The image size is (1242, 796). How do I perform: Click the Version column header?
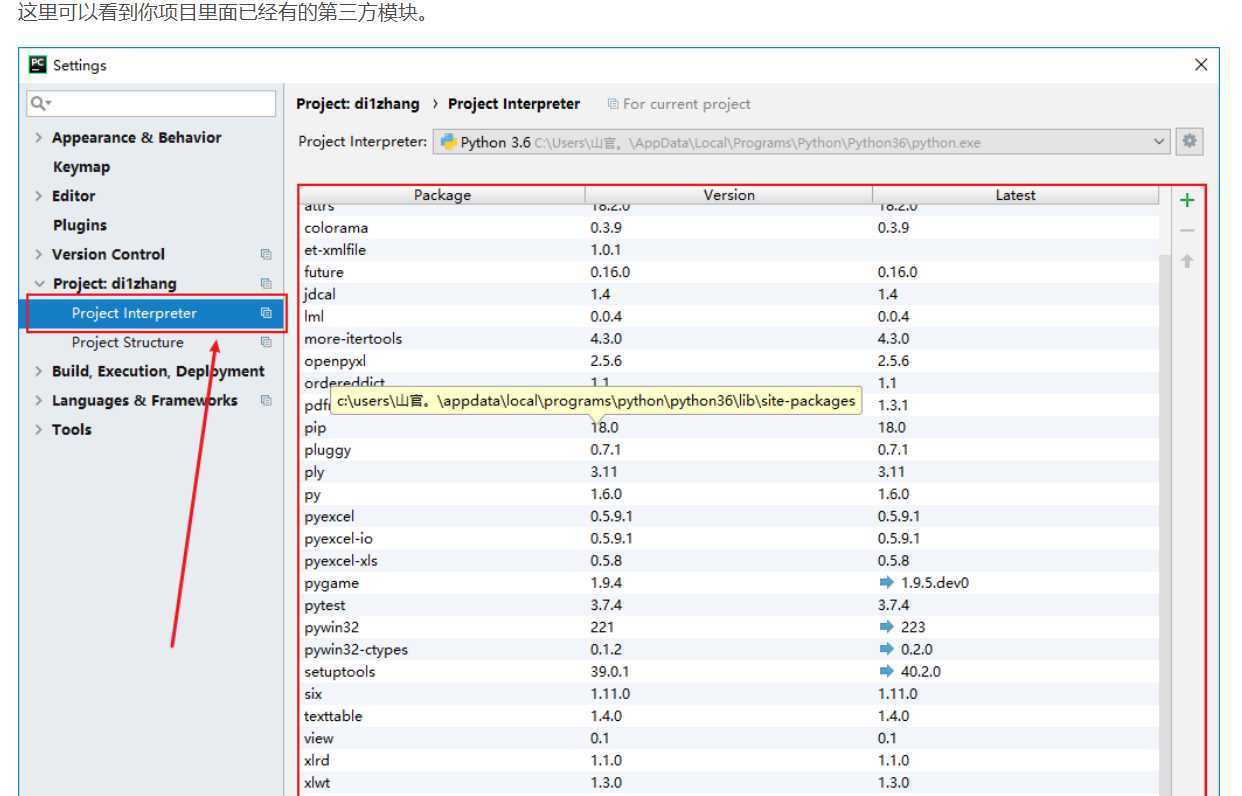pyautogui.click(x=729, y=195)
